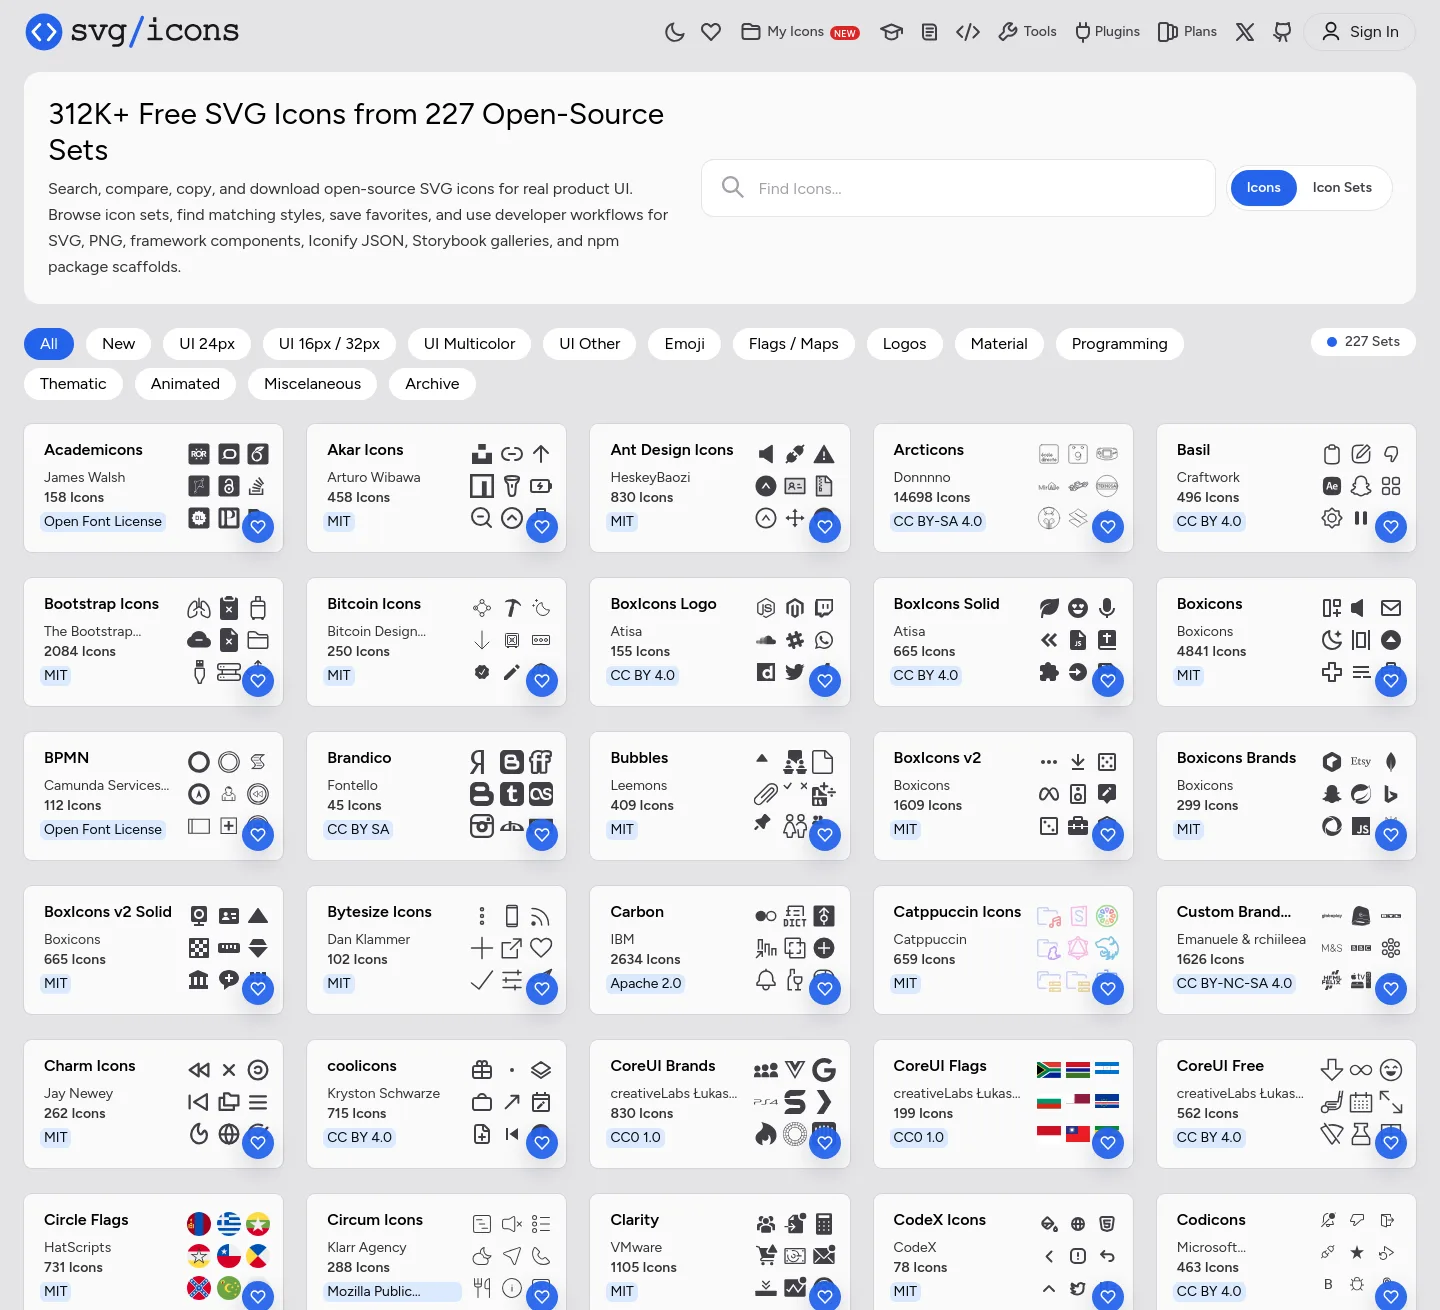
Task: Open the Clarity set title
Action: tap(635, 1220)
